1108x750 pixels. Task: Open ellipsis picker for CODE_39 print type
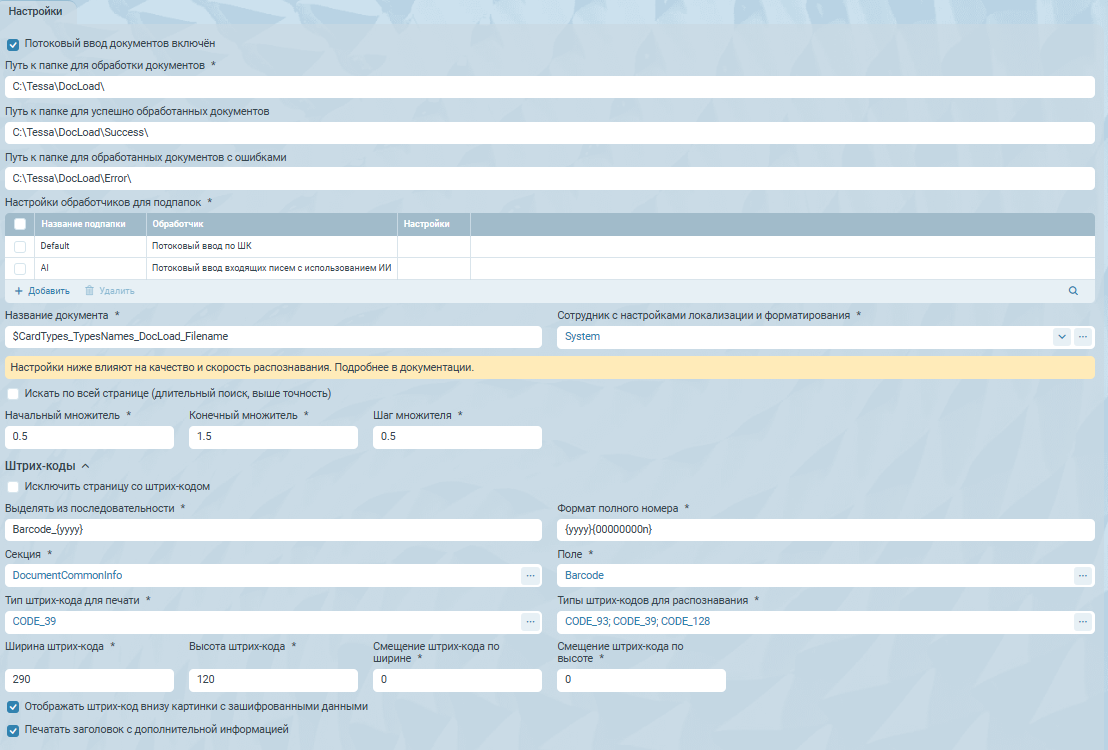[529, 622]
